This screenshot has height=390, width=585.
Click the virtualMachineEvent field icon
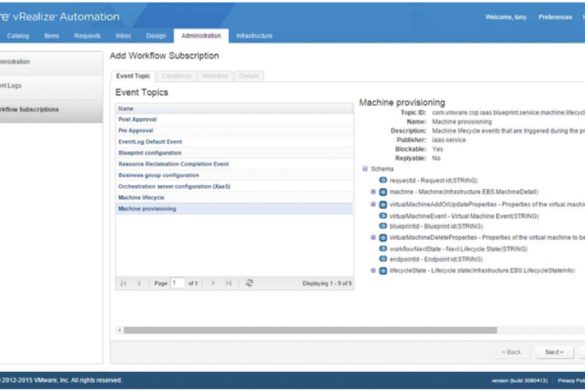click(x=383, y=216)
